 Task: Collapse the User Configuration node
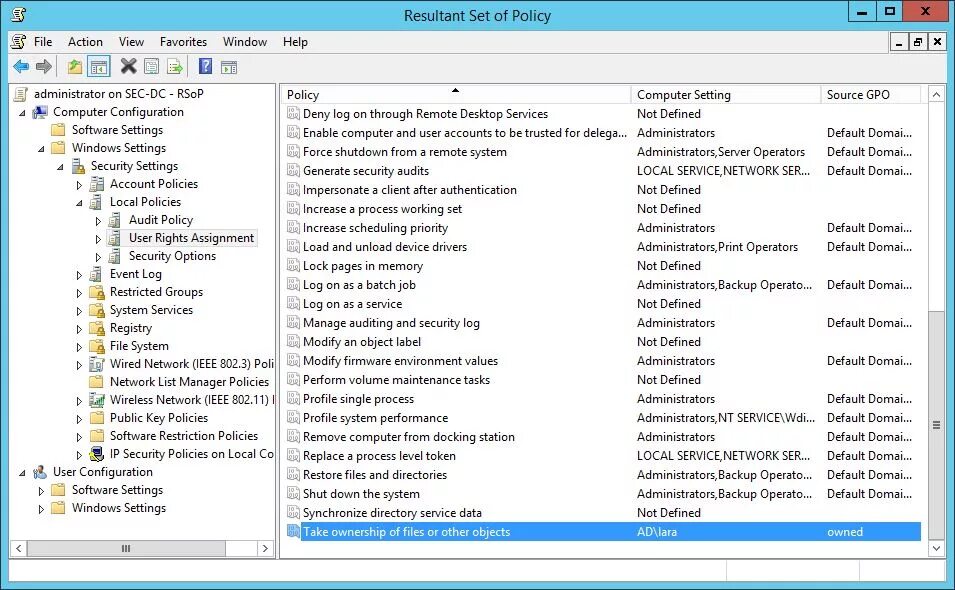coord(22,472)
